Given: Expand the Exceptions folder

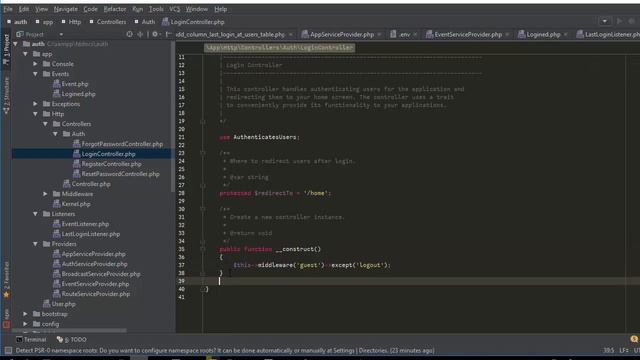Looking at the screenshot, I should [x=36, y=104].
